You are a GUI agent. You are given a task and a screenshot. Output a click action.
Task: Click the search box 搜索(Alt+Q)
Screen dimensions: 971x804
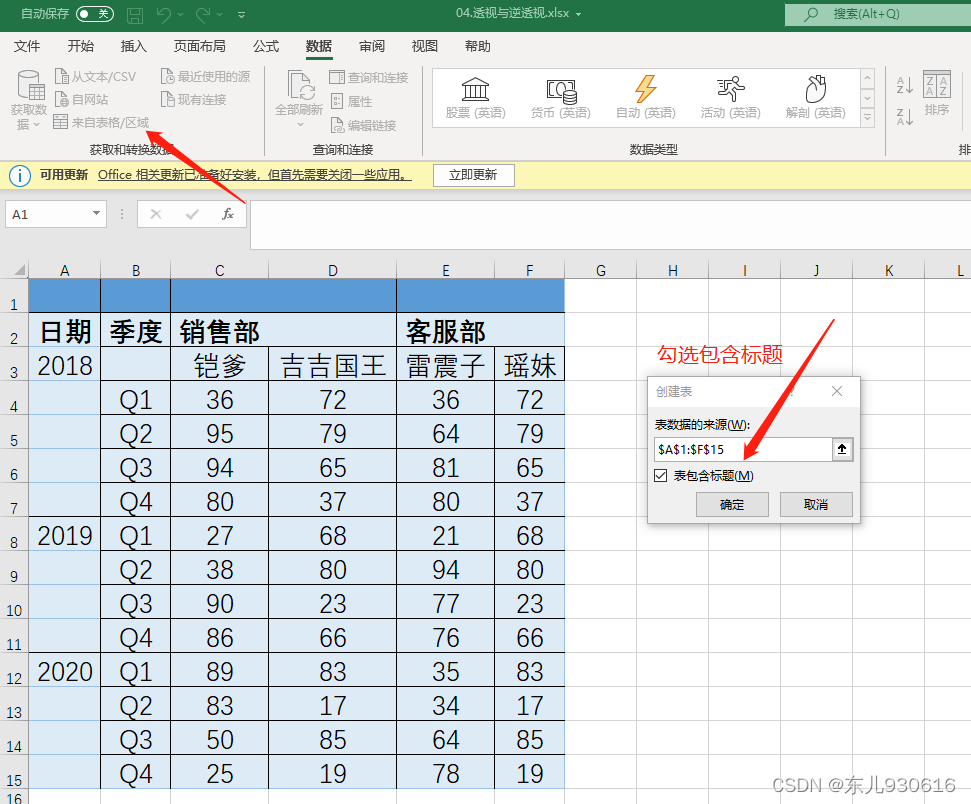click(877, 14)
